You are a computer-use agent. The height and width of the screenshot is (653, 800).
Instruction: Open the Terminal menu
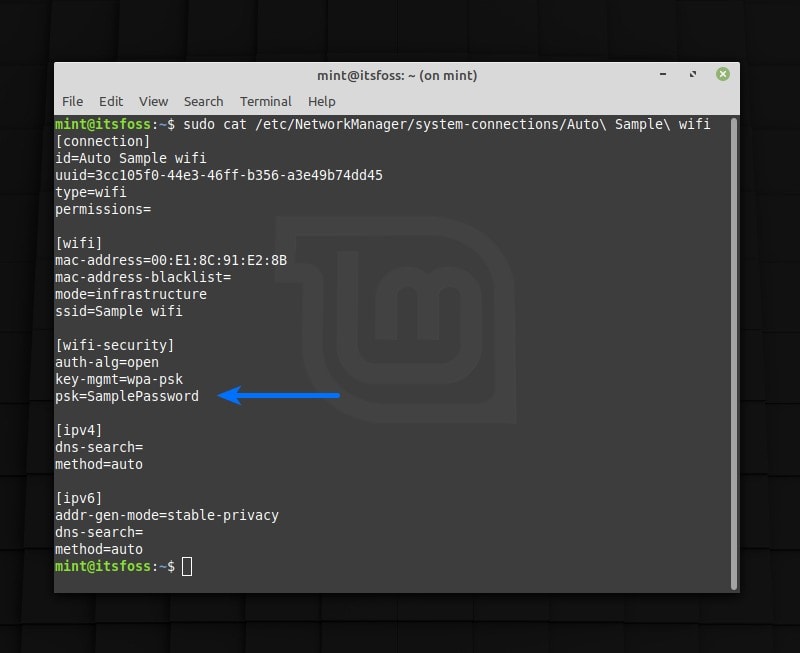point(265,101)
